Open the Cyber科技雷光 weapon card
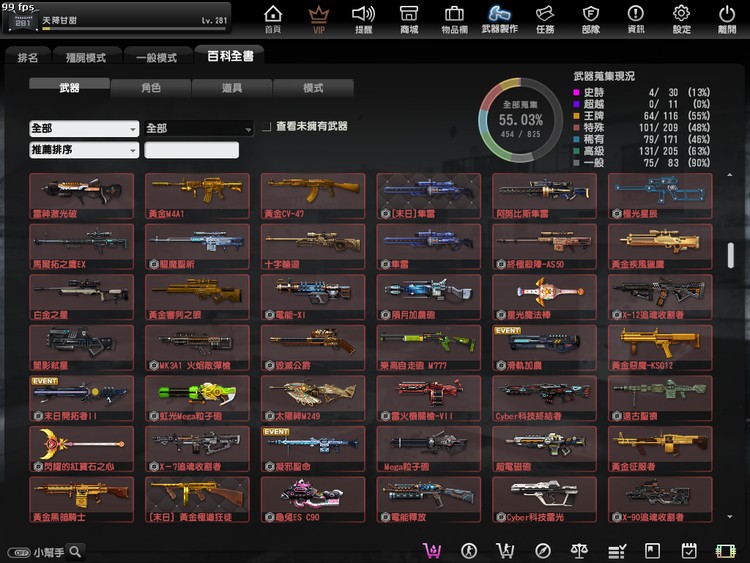This screenshot has width=750, height=563. [x=544, y=499]
